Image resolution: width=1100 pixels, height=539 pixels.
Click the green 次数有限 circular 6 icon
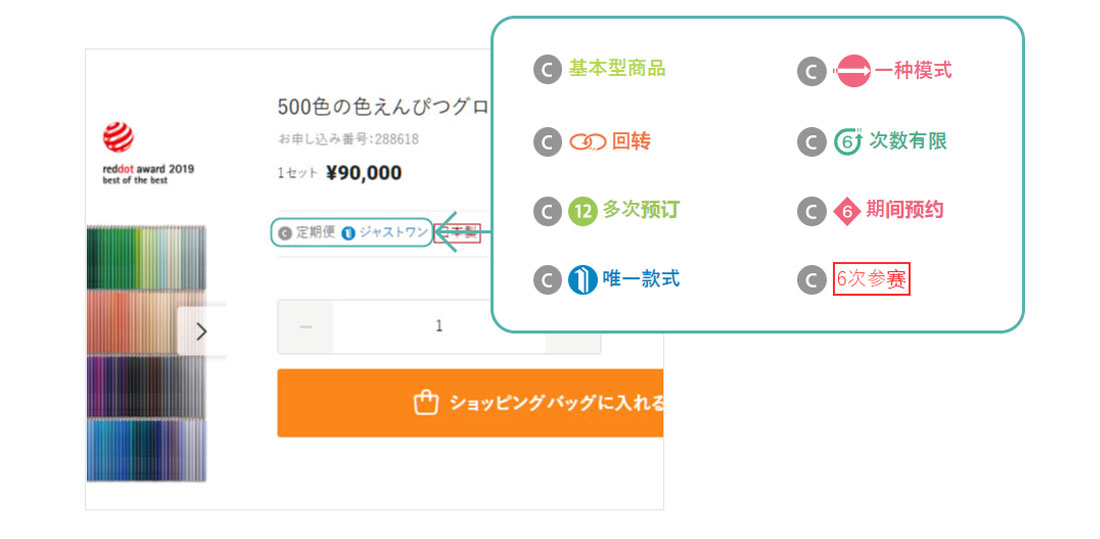coord(848,142)
